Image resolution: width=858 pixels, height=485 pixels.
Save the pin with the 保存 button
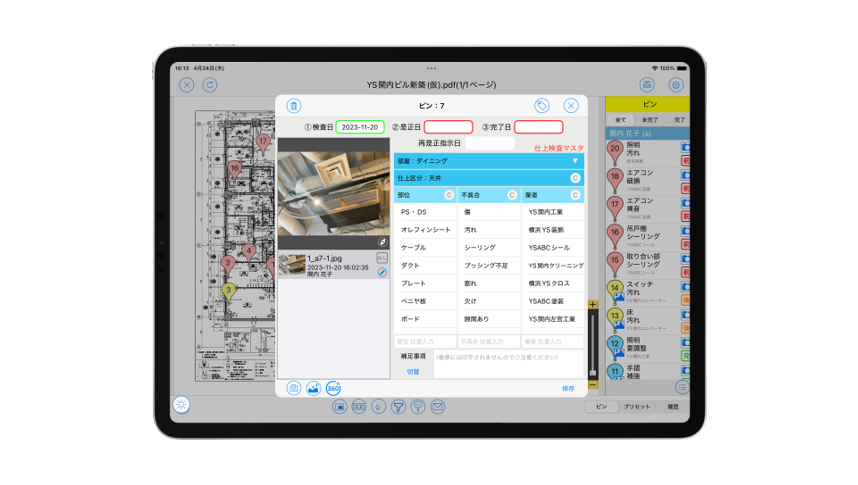(x=568, y=388)
